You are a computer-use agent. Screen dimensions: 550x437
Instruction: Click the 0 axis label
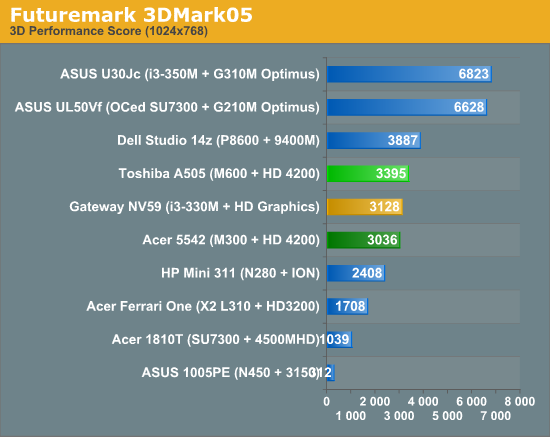coord(327,402)
